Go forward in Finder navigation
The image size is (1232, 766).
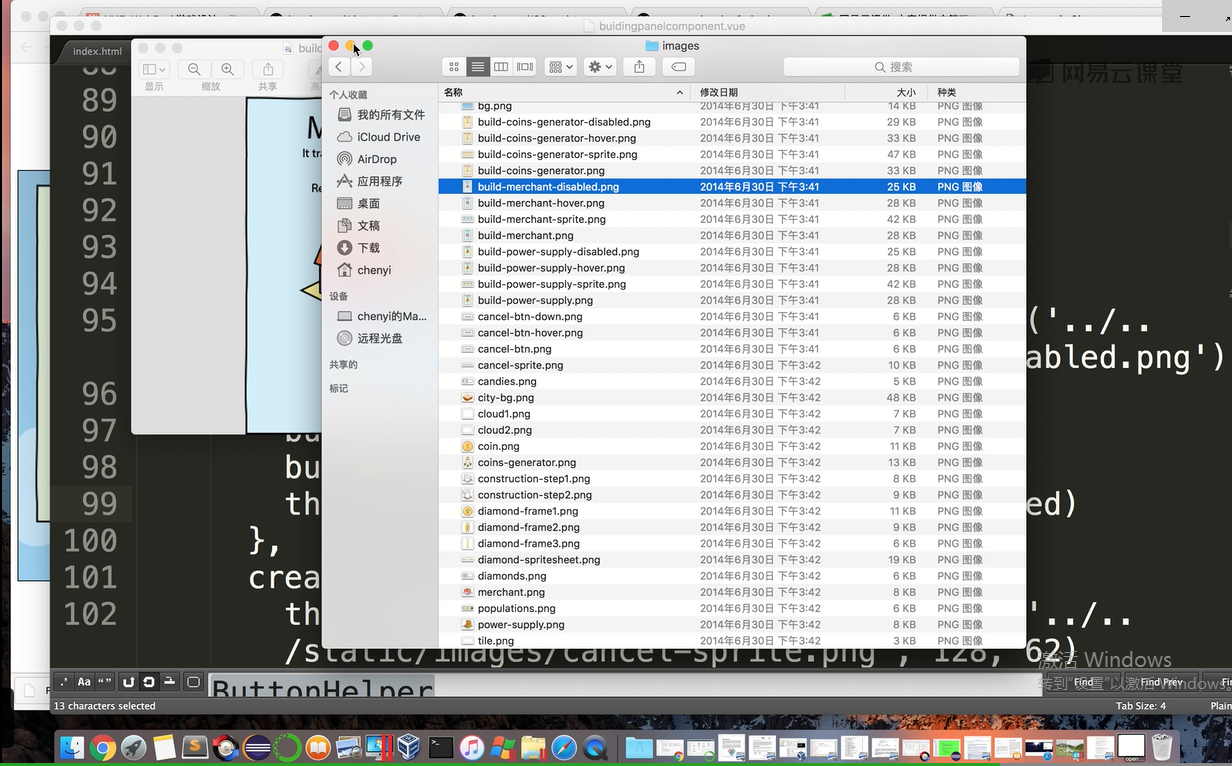pyautogui.click(x=361, y=66)
